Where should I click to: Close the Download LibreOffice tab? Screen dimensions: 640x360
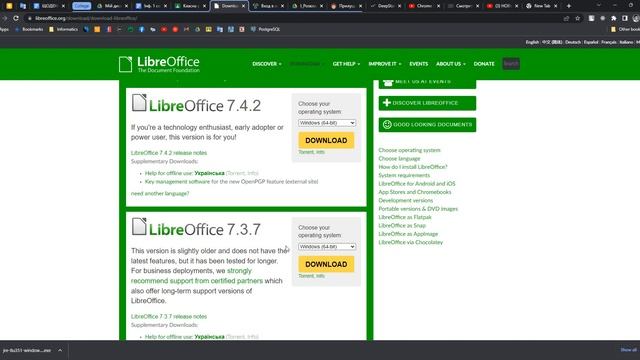click(243, 6)
